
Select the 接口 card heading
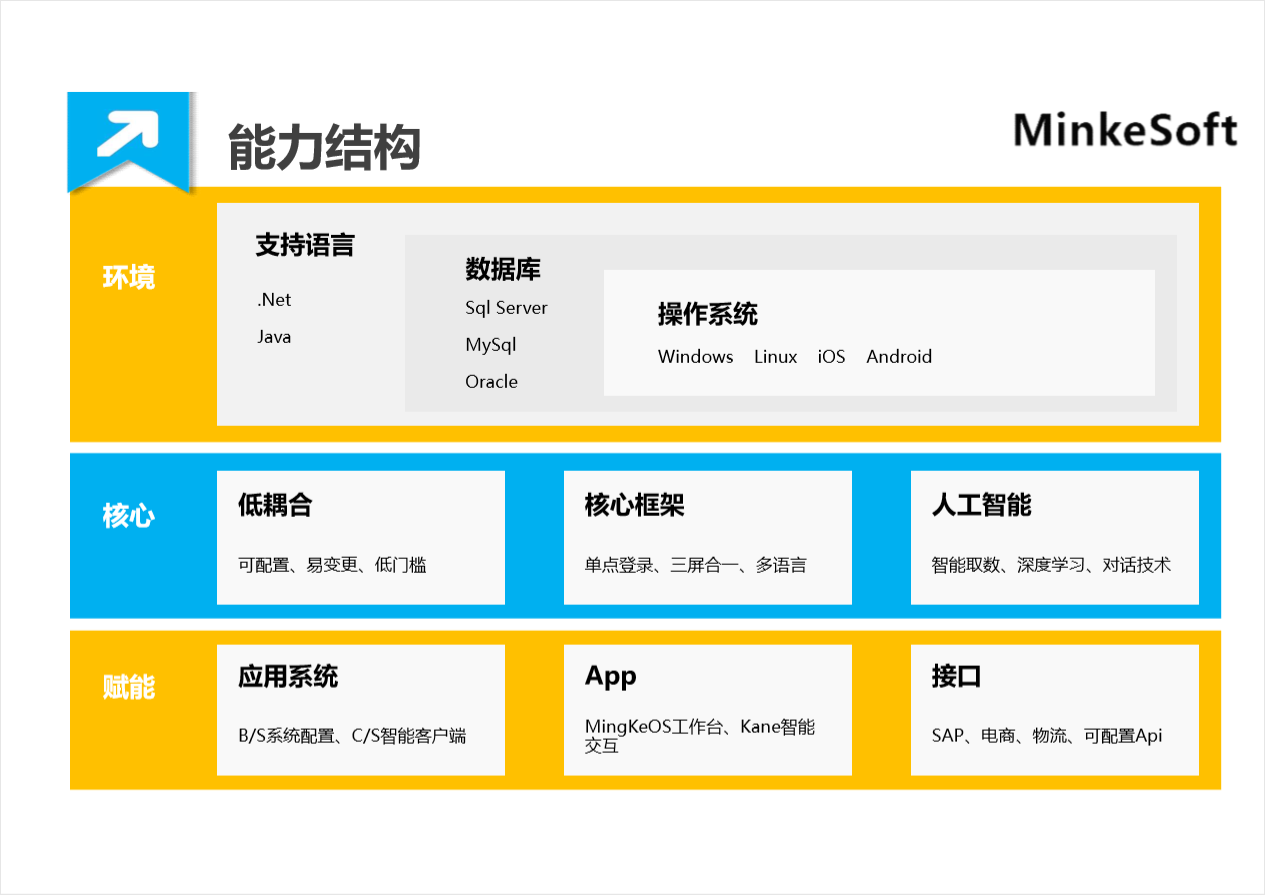957,676
